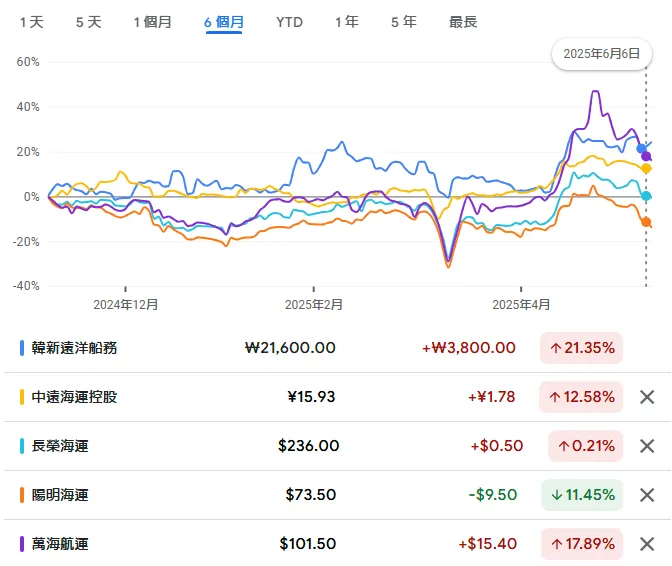Click the $101.50 price value

pos(308,544)
